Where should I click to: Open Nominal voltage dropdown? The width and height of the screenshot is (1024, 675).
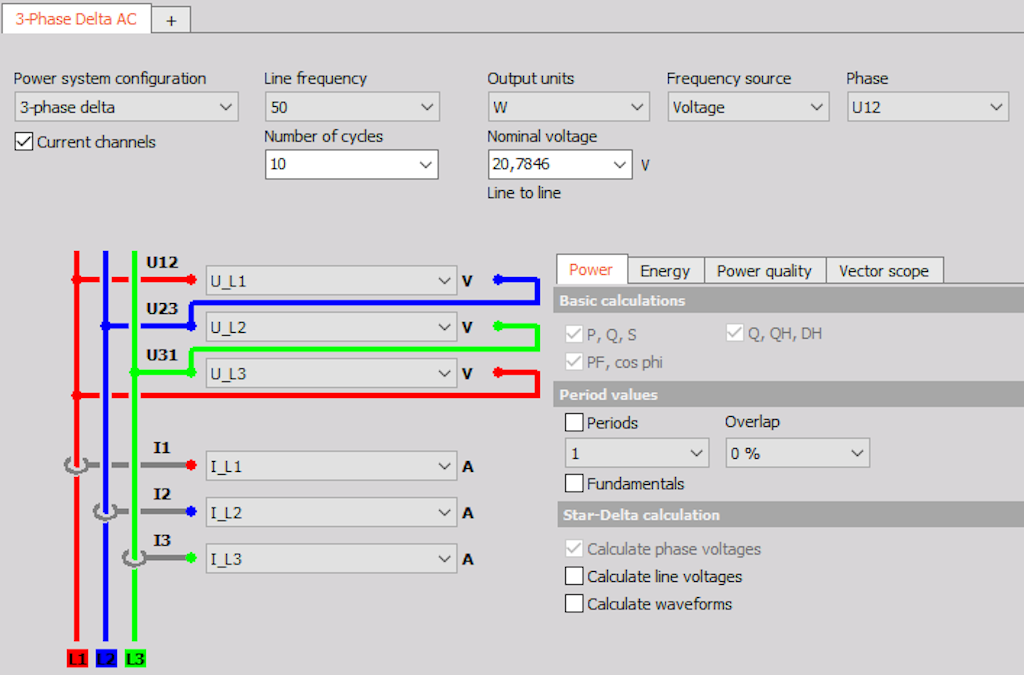pos(560,165)
